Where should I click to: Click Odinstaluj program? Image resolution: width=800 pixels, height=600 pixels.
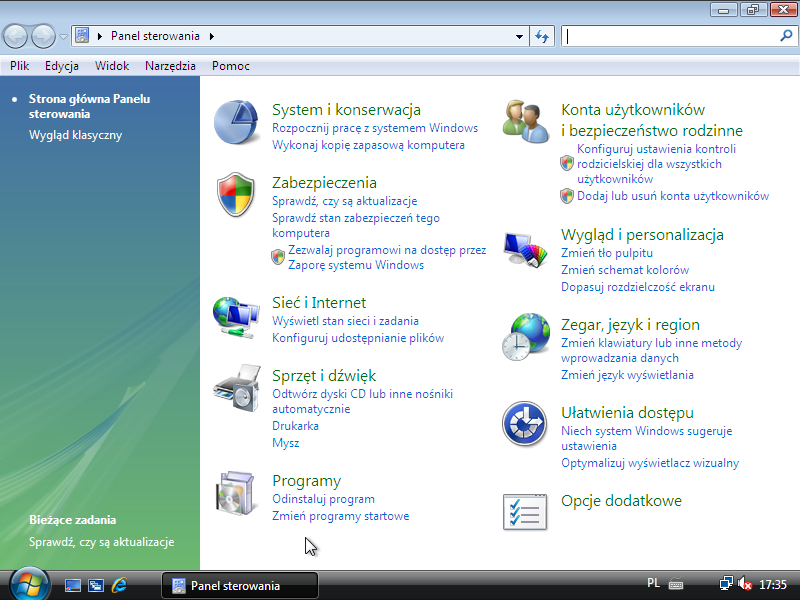tap(323, 499)
